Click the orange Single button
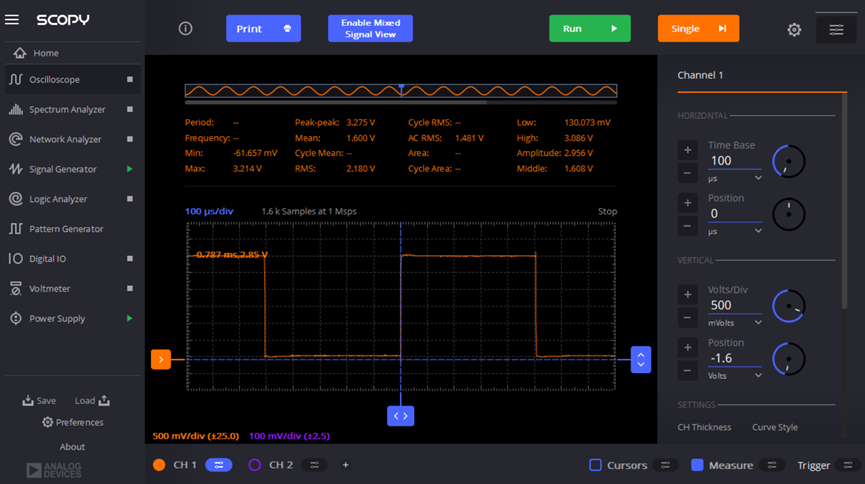The height and width of the screenshot is (484, 865). coord(698,29)
